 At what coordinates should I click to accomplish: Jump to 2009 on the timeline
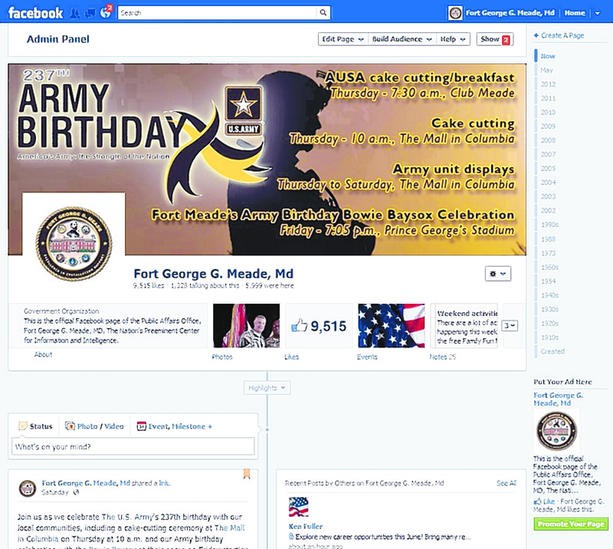point(548,126)
